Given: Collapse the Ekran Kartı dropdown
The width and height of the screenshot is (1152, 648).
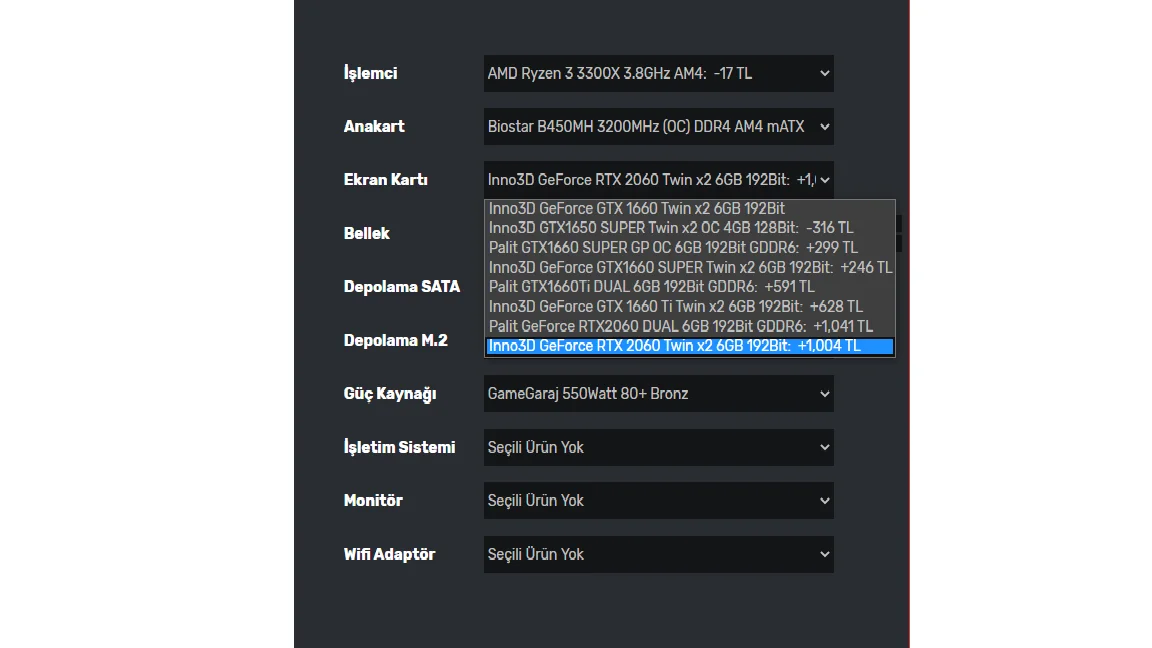Looking at the screenshot, I should [x=658, y=180].
